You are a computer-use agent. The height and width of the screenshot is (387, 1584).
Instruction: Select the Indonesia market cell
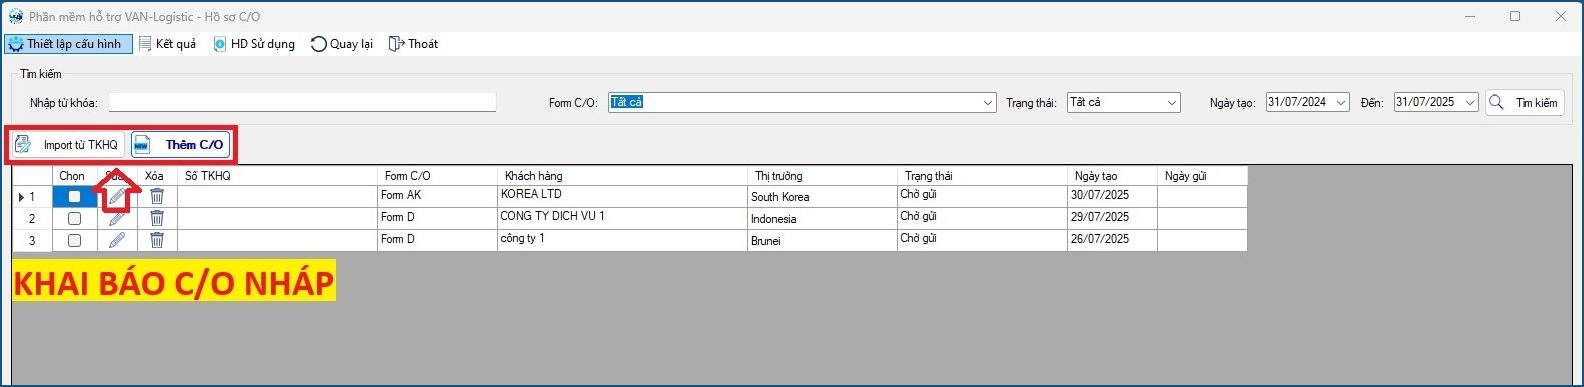click(822, 218)
